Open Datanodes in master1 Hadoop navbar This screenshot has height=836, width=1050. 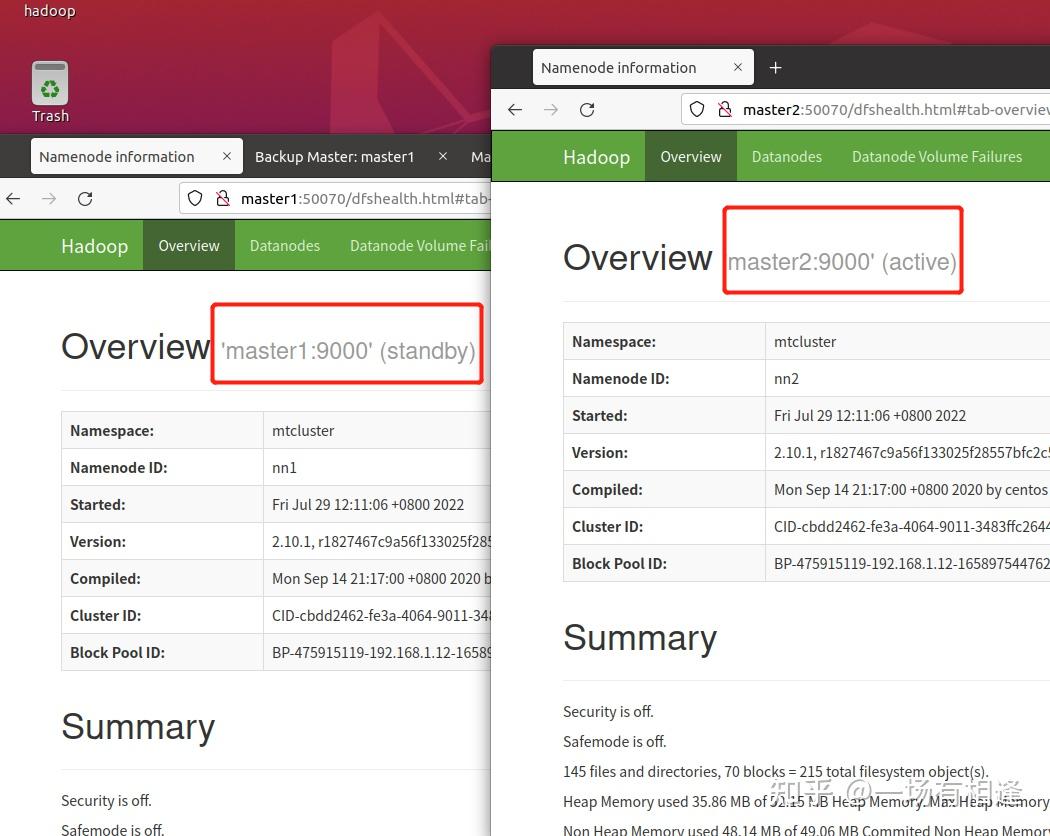pyautogui.click(x=285, y=246)
